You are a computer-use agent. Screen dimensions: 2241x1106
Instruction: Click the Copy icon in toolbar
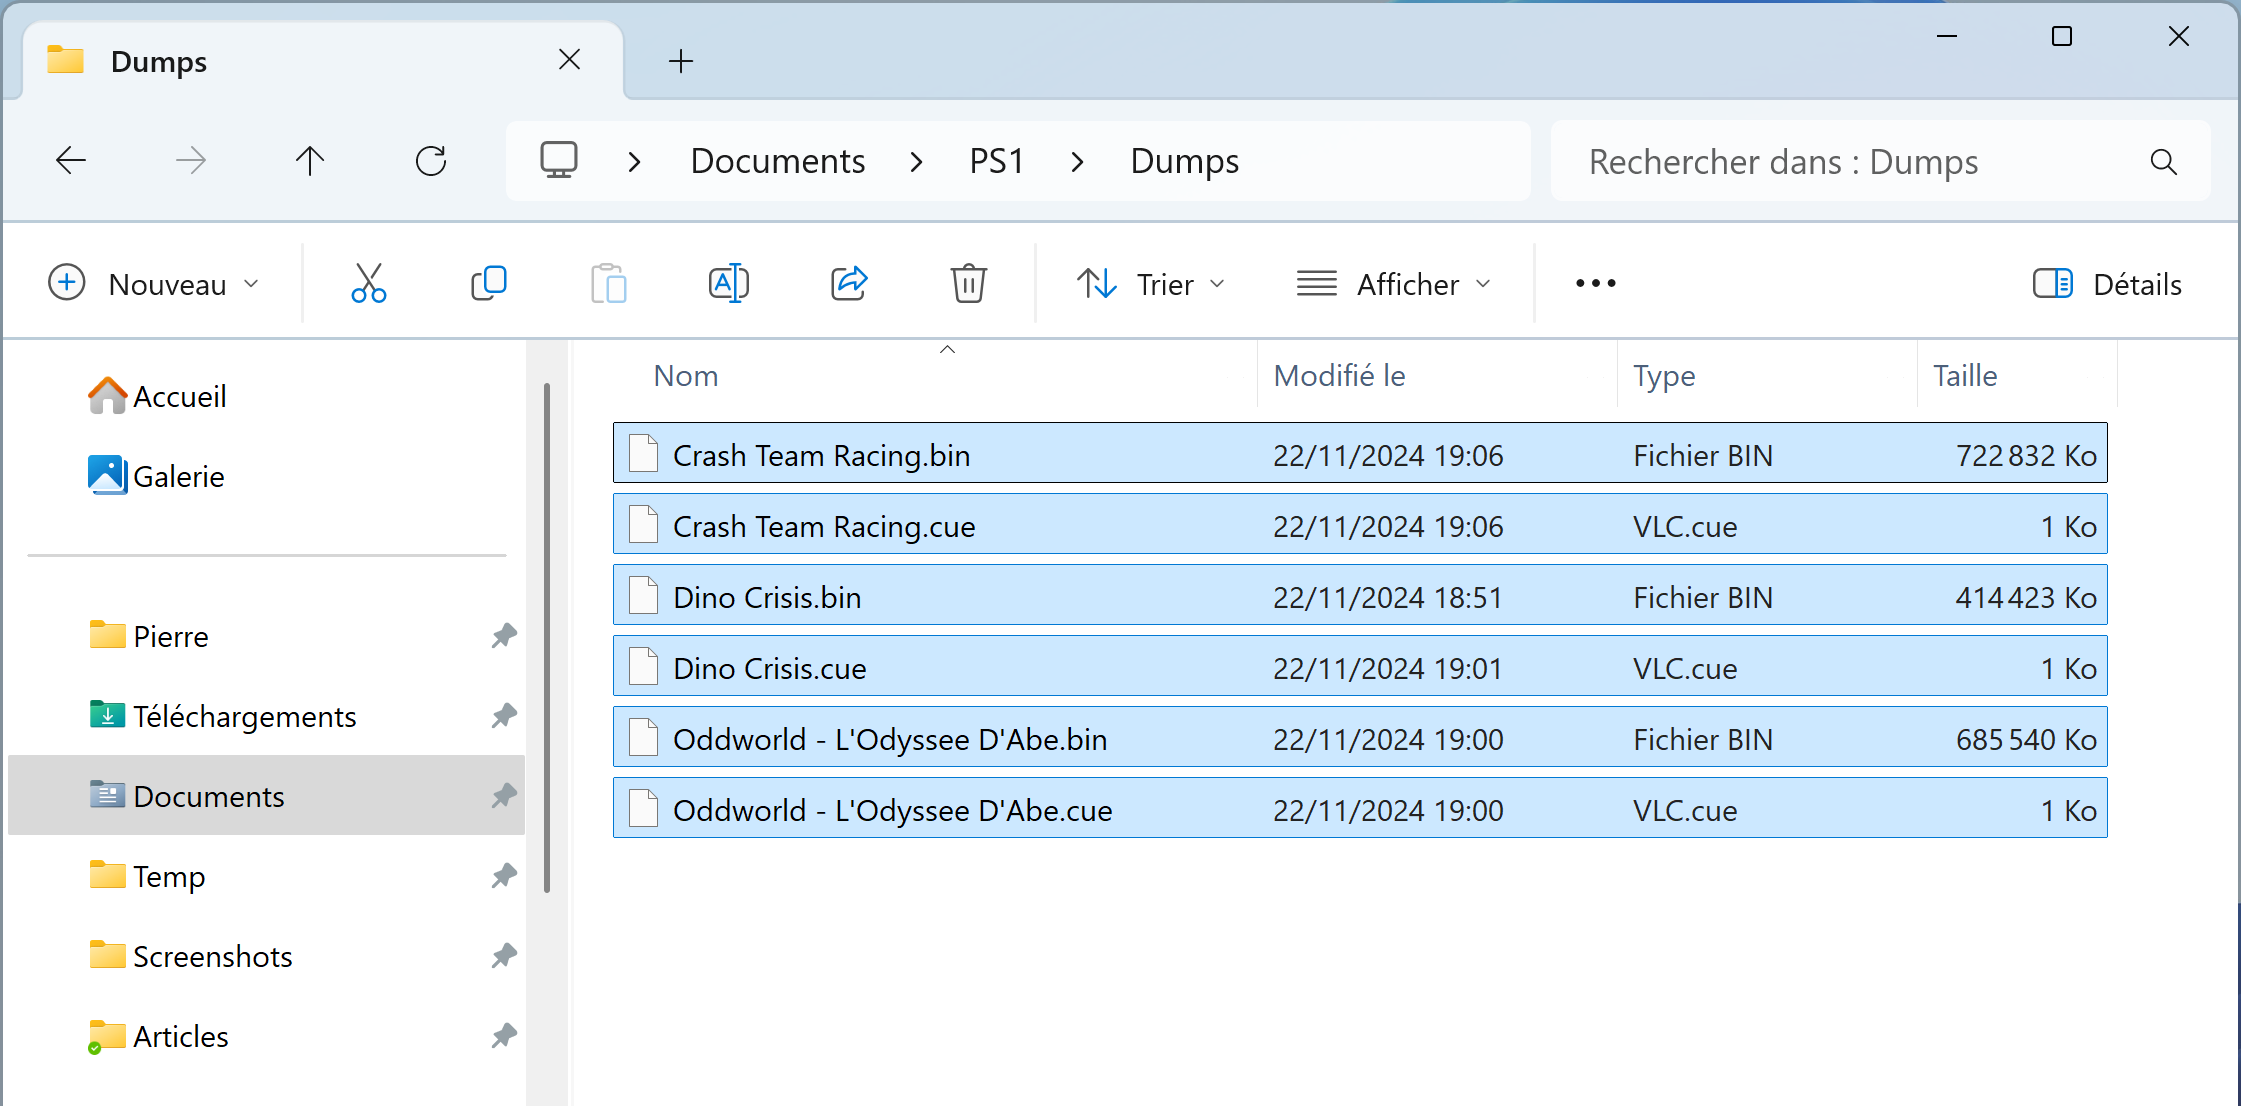click(x=489, y=284)
